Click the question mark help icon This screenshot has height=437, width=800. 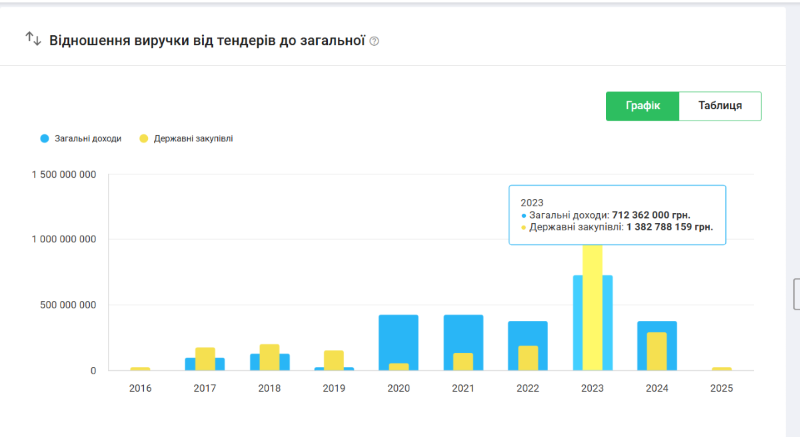pos(374,41)
